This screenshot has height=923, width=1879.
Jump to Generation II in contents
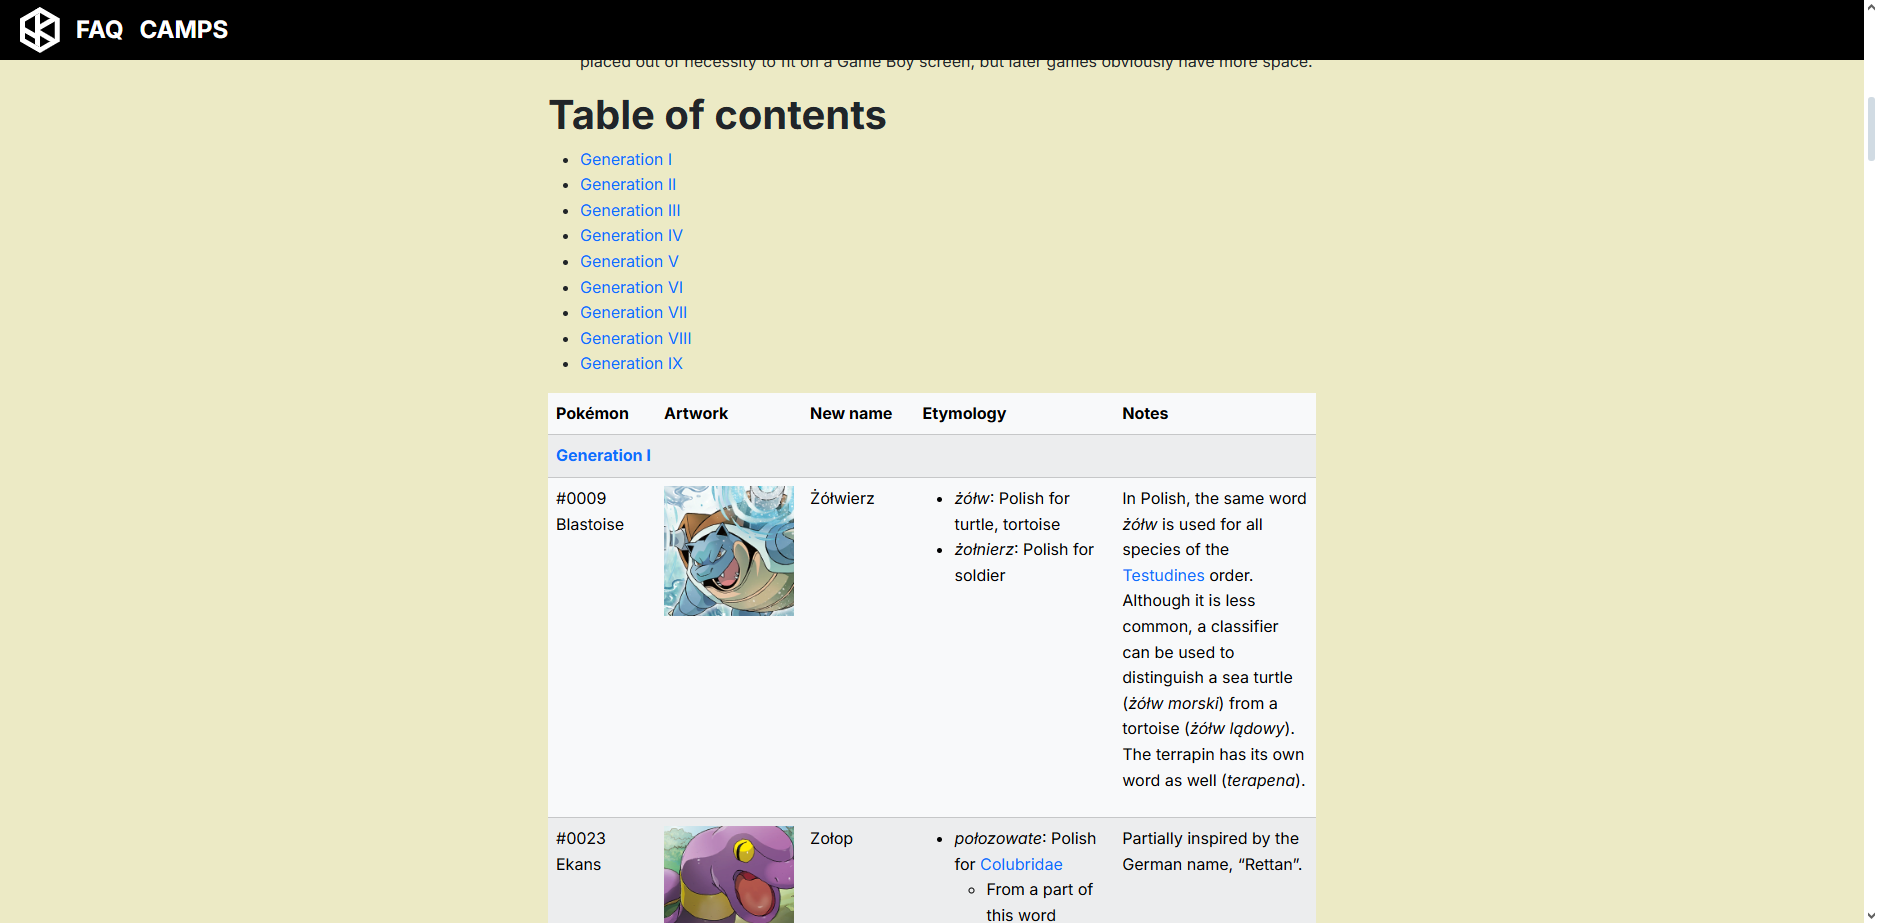(x=628, y=184)
